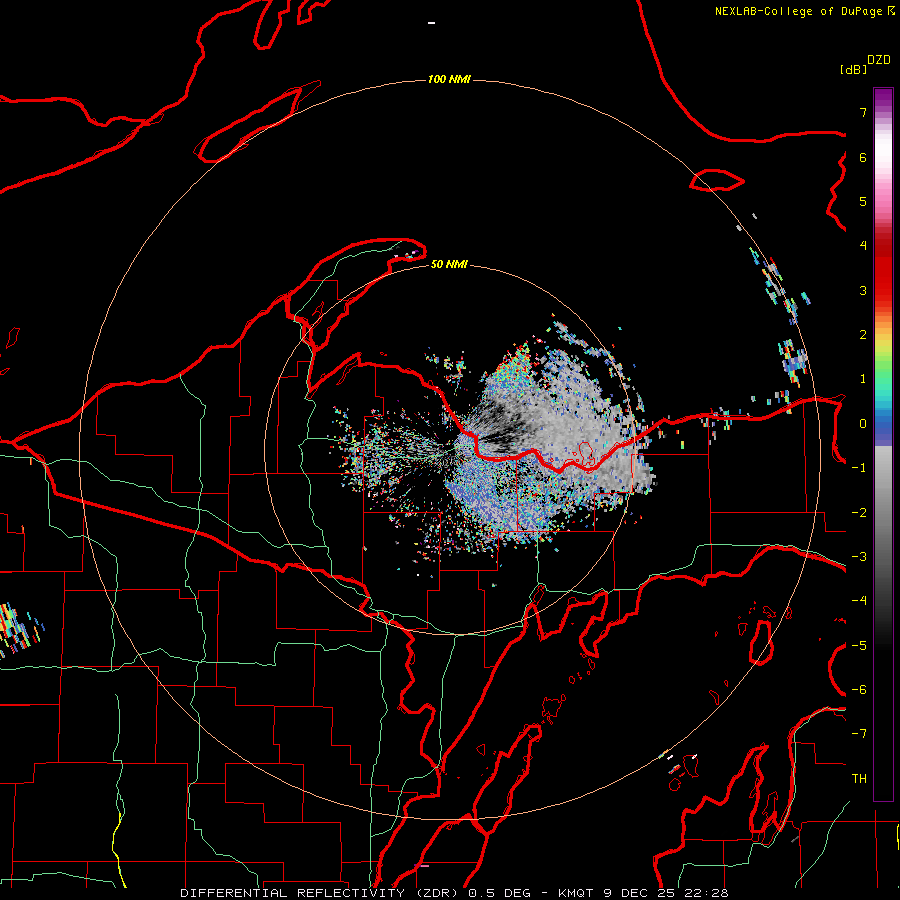Click the 7 value on color scale
Image resolution: width=900 pixels, height=900 pixels.
[x=863, y=112]
